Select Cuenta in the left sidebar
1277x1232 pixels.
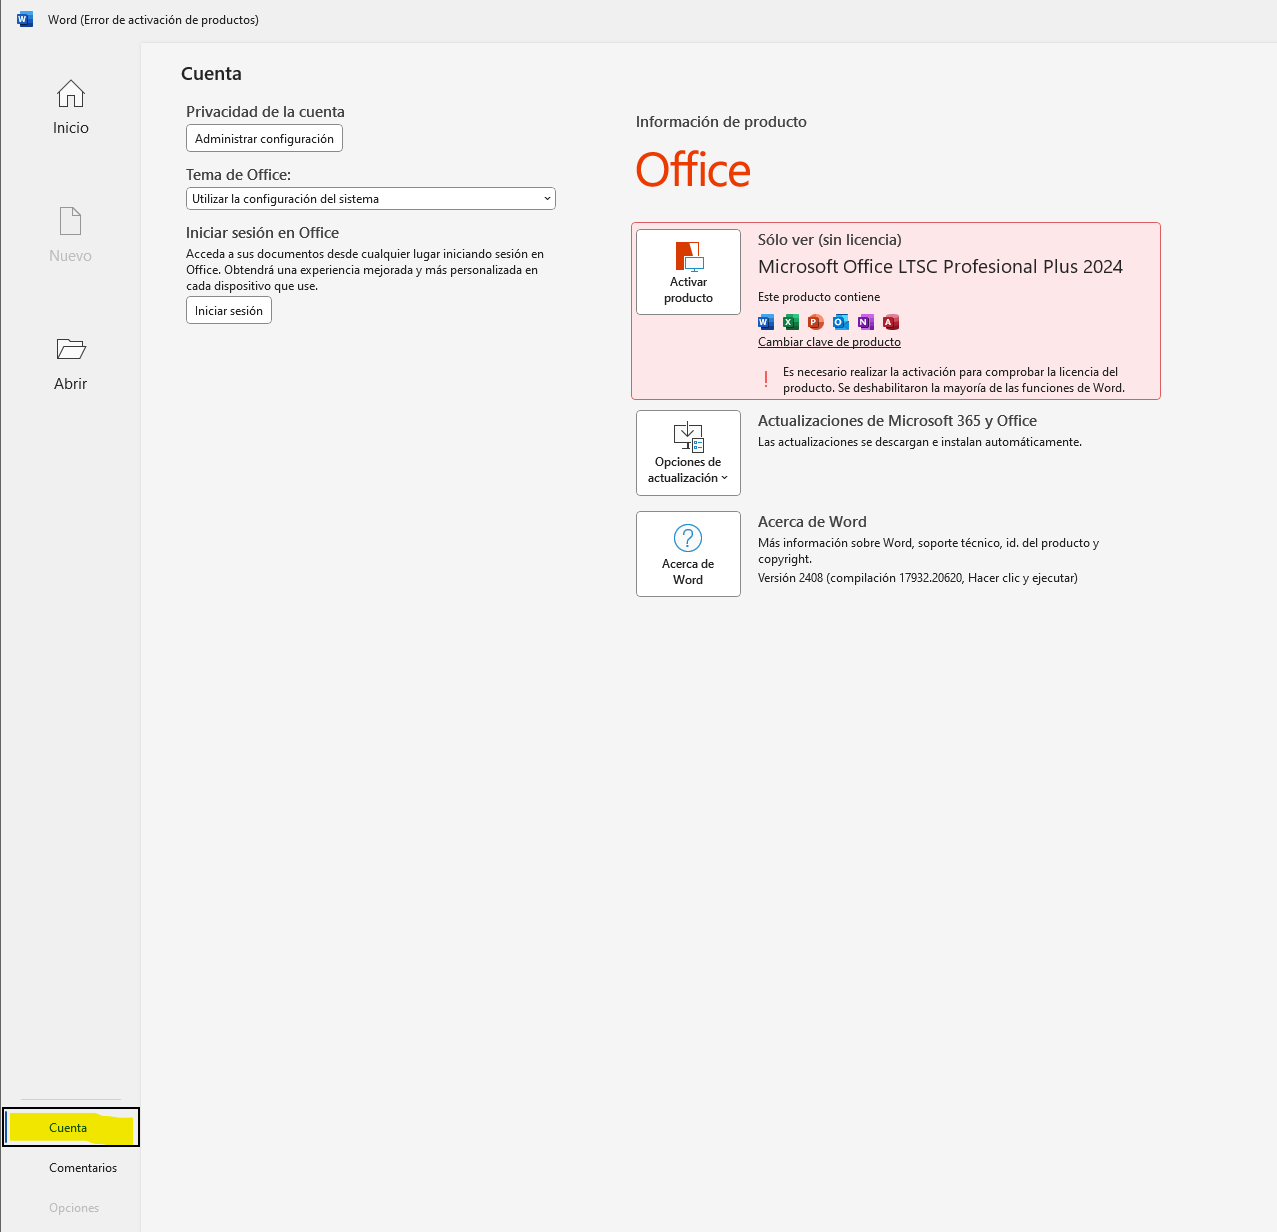[69, 1128]
